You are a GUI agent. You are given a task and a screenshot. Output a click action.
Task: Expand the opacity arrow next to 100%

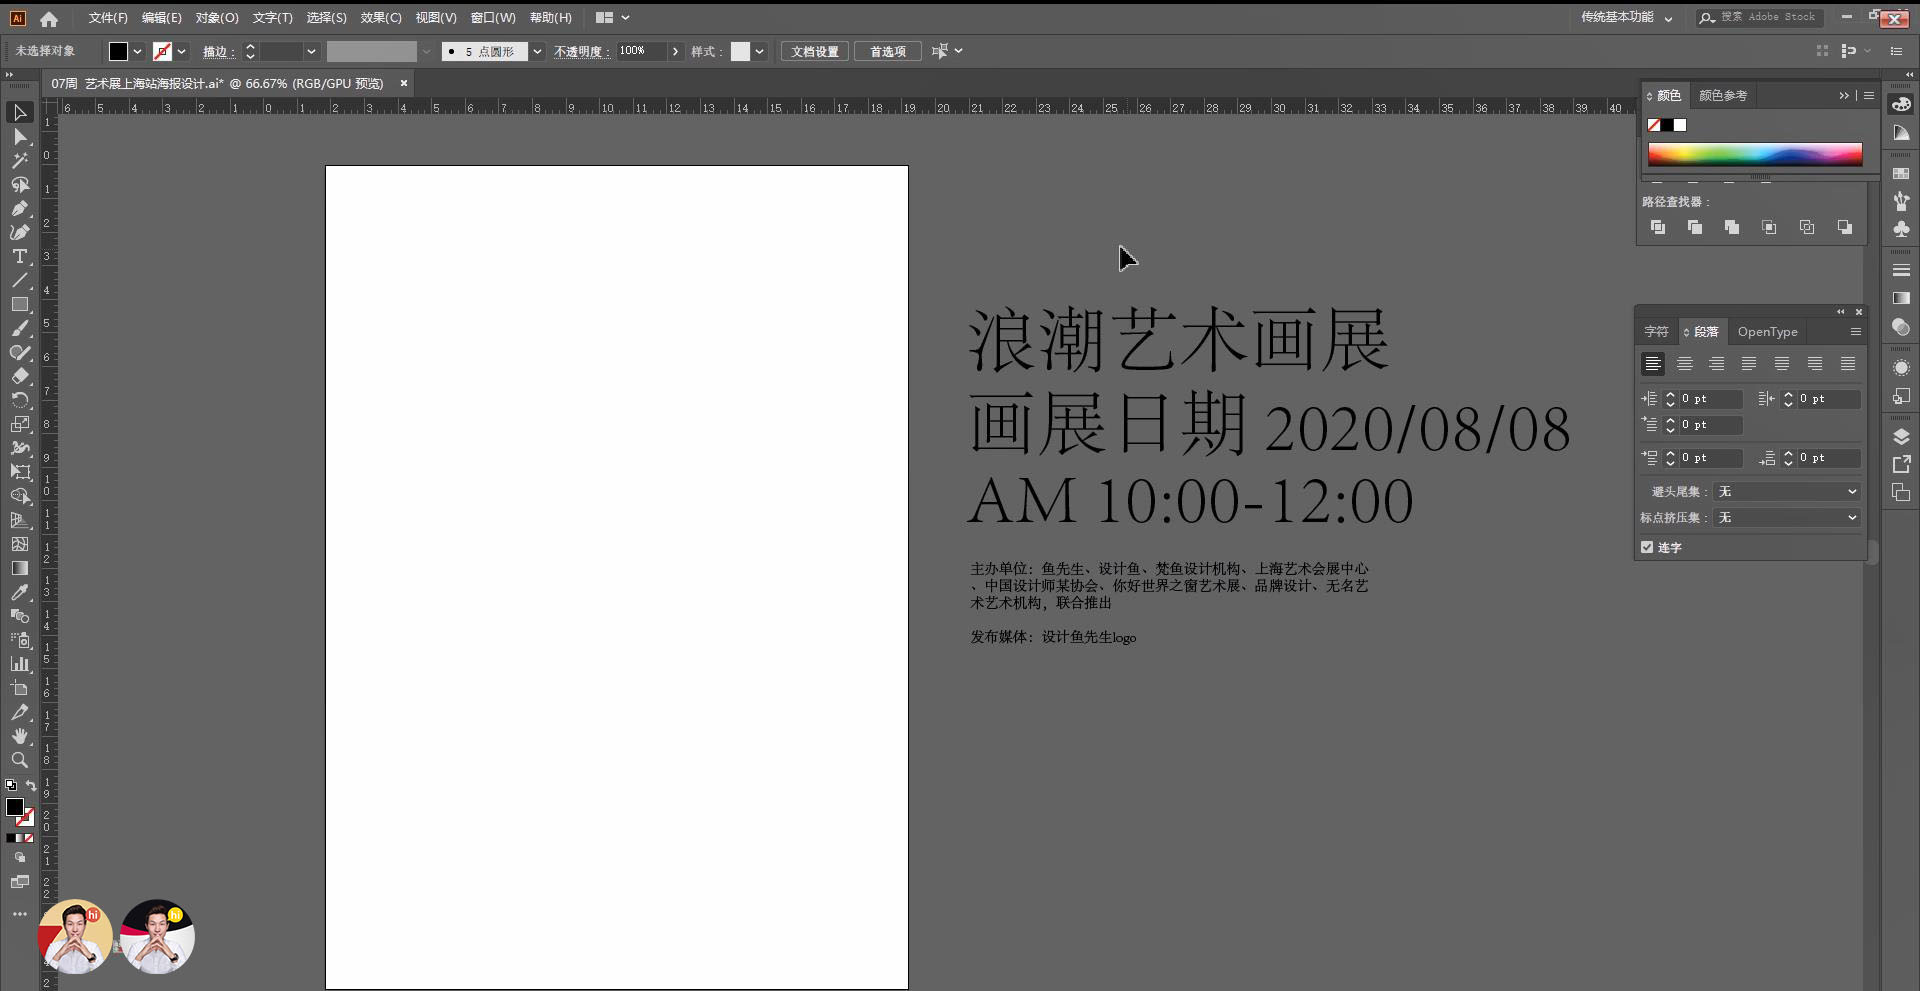[676, 51]
